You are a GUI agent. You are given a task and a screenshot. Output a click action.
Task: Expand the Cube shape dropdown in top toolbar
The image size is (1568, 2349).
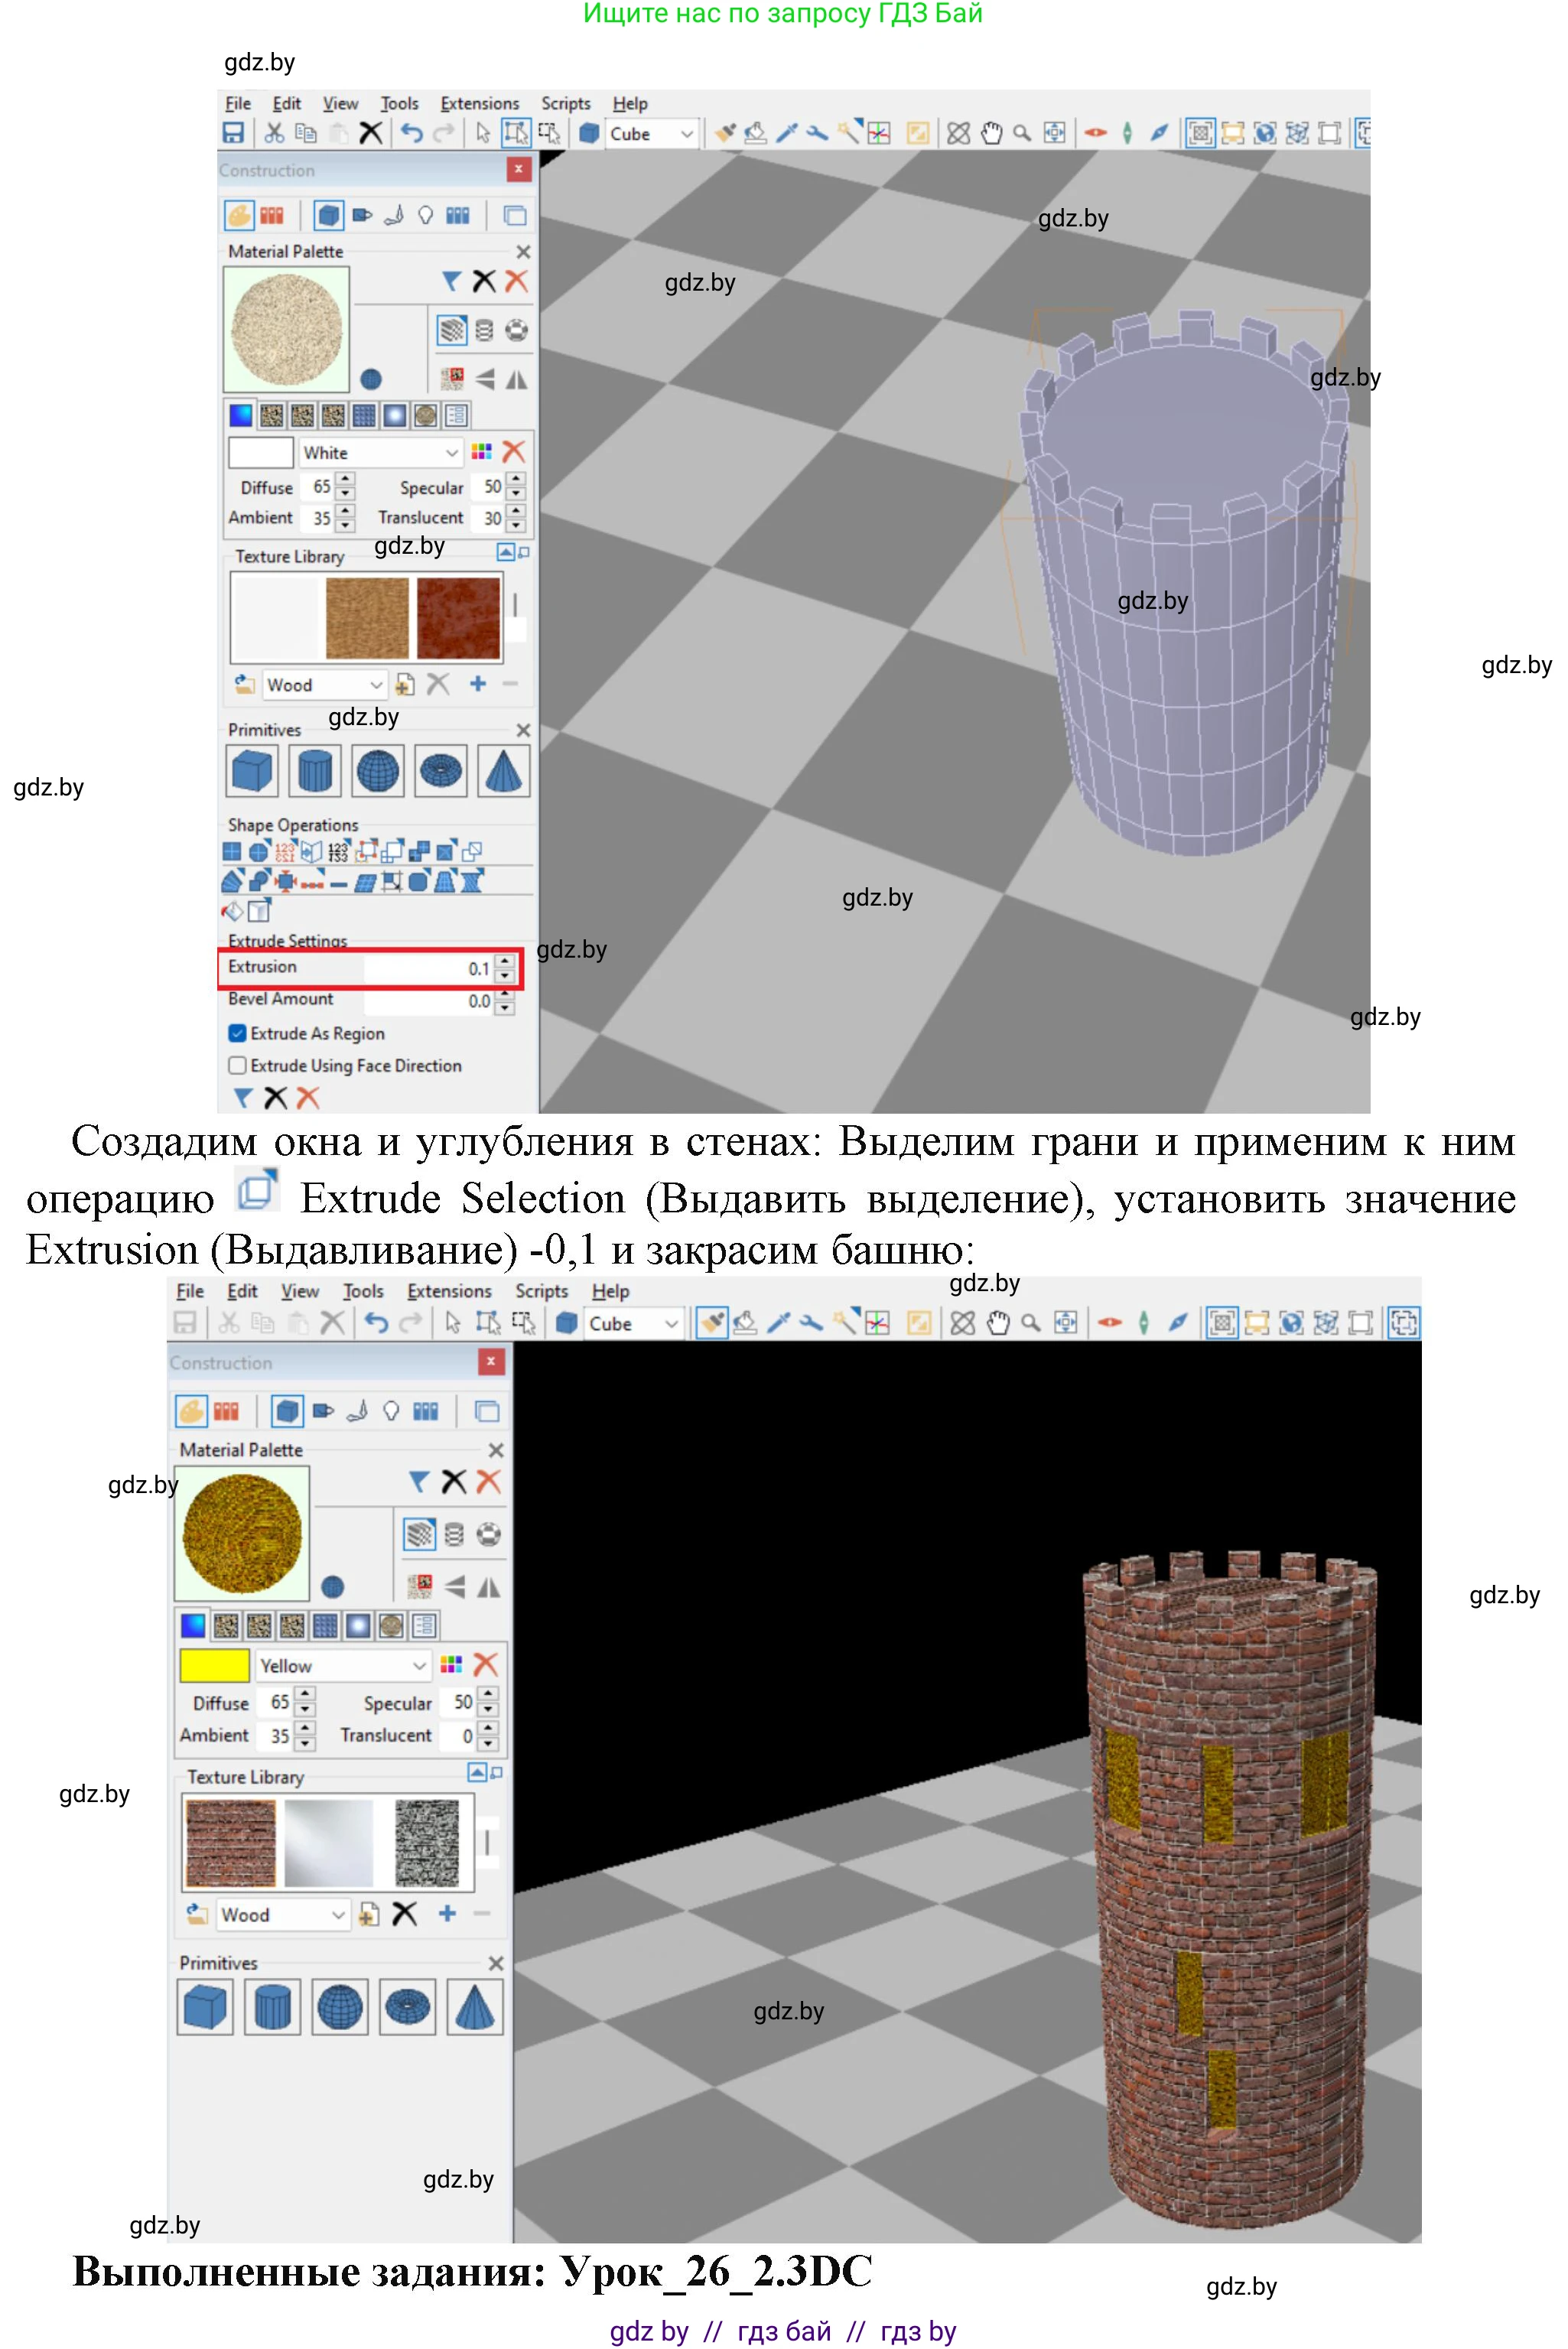point(686,133)
